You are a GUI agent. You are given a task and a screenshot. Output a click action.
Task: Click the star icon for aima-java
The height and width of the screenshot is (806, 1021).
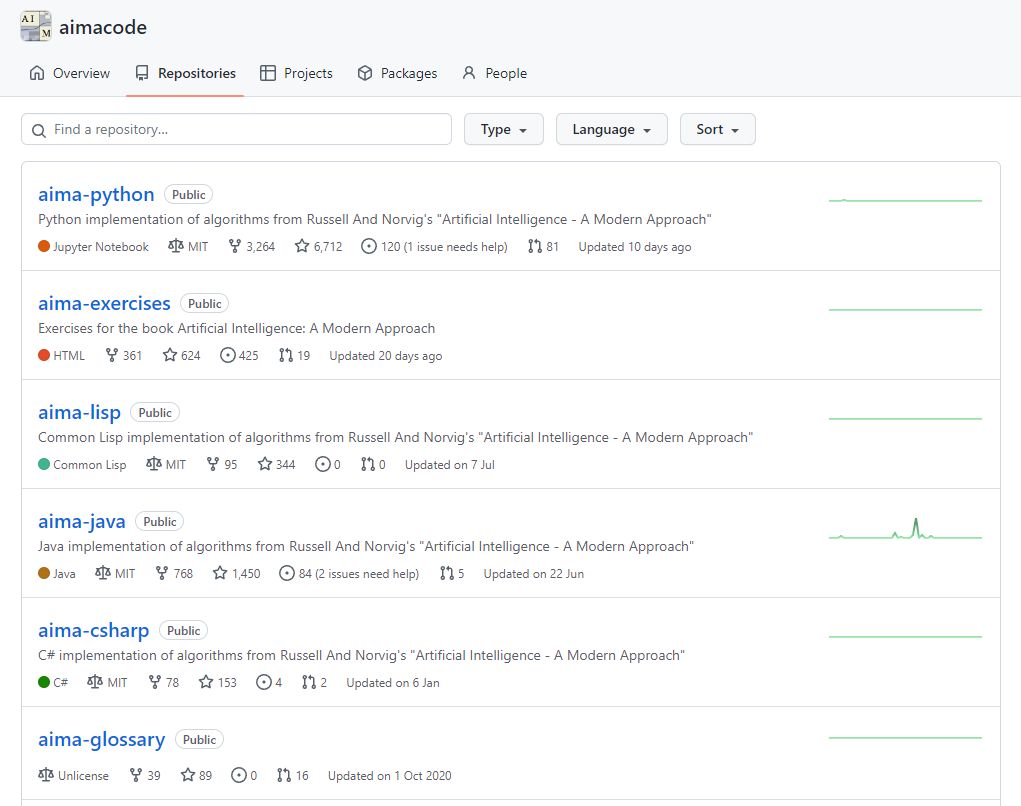[x=220, y=573]
